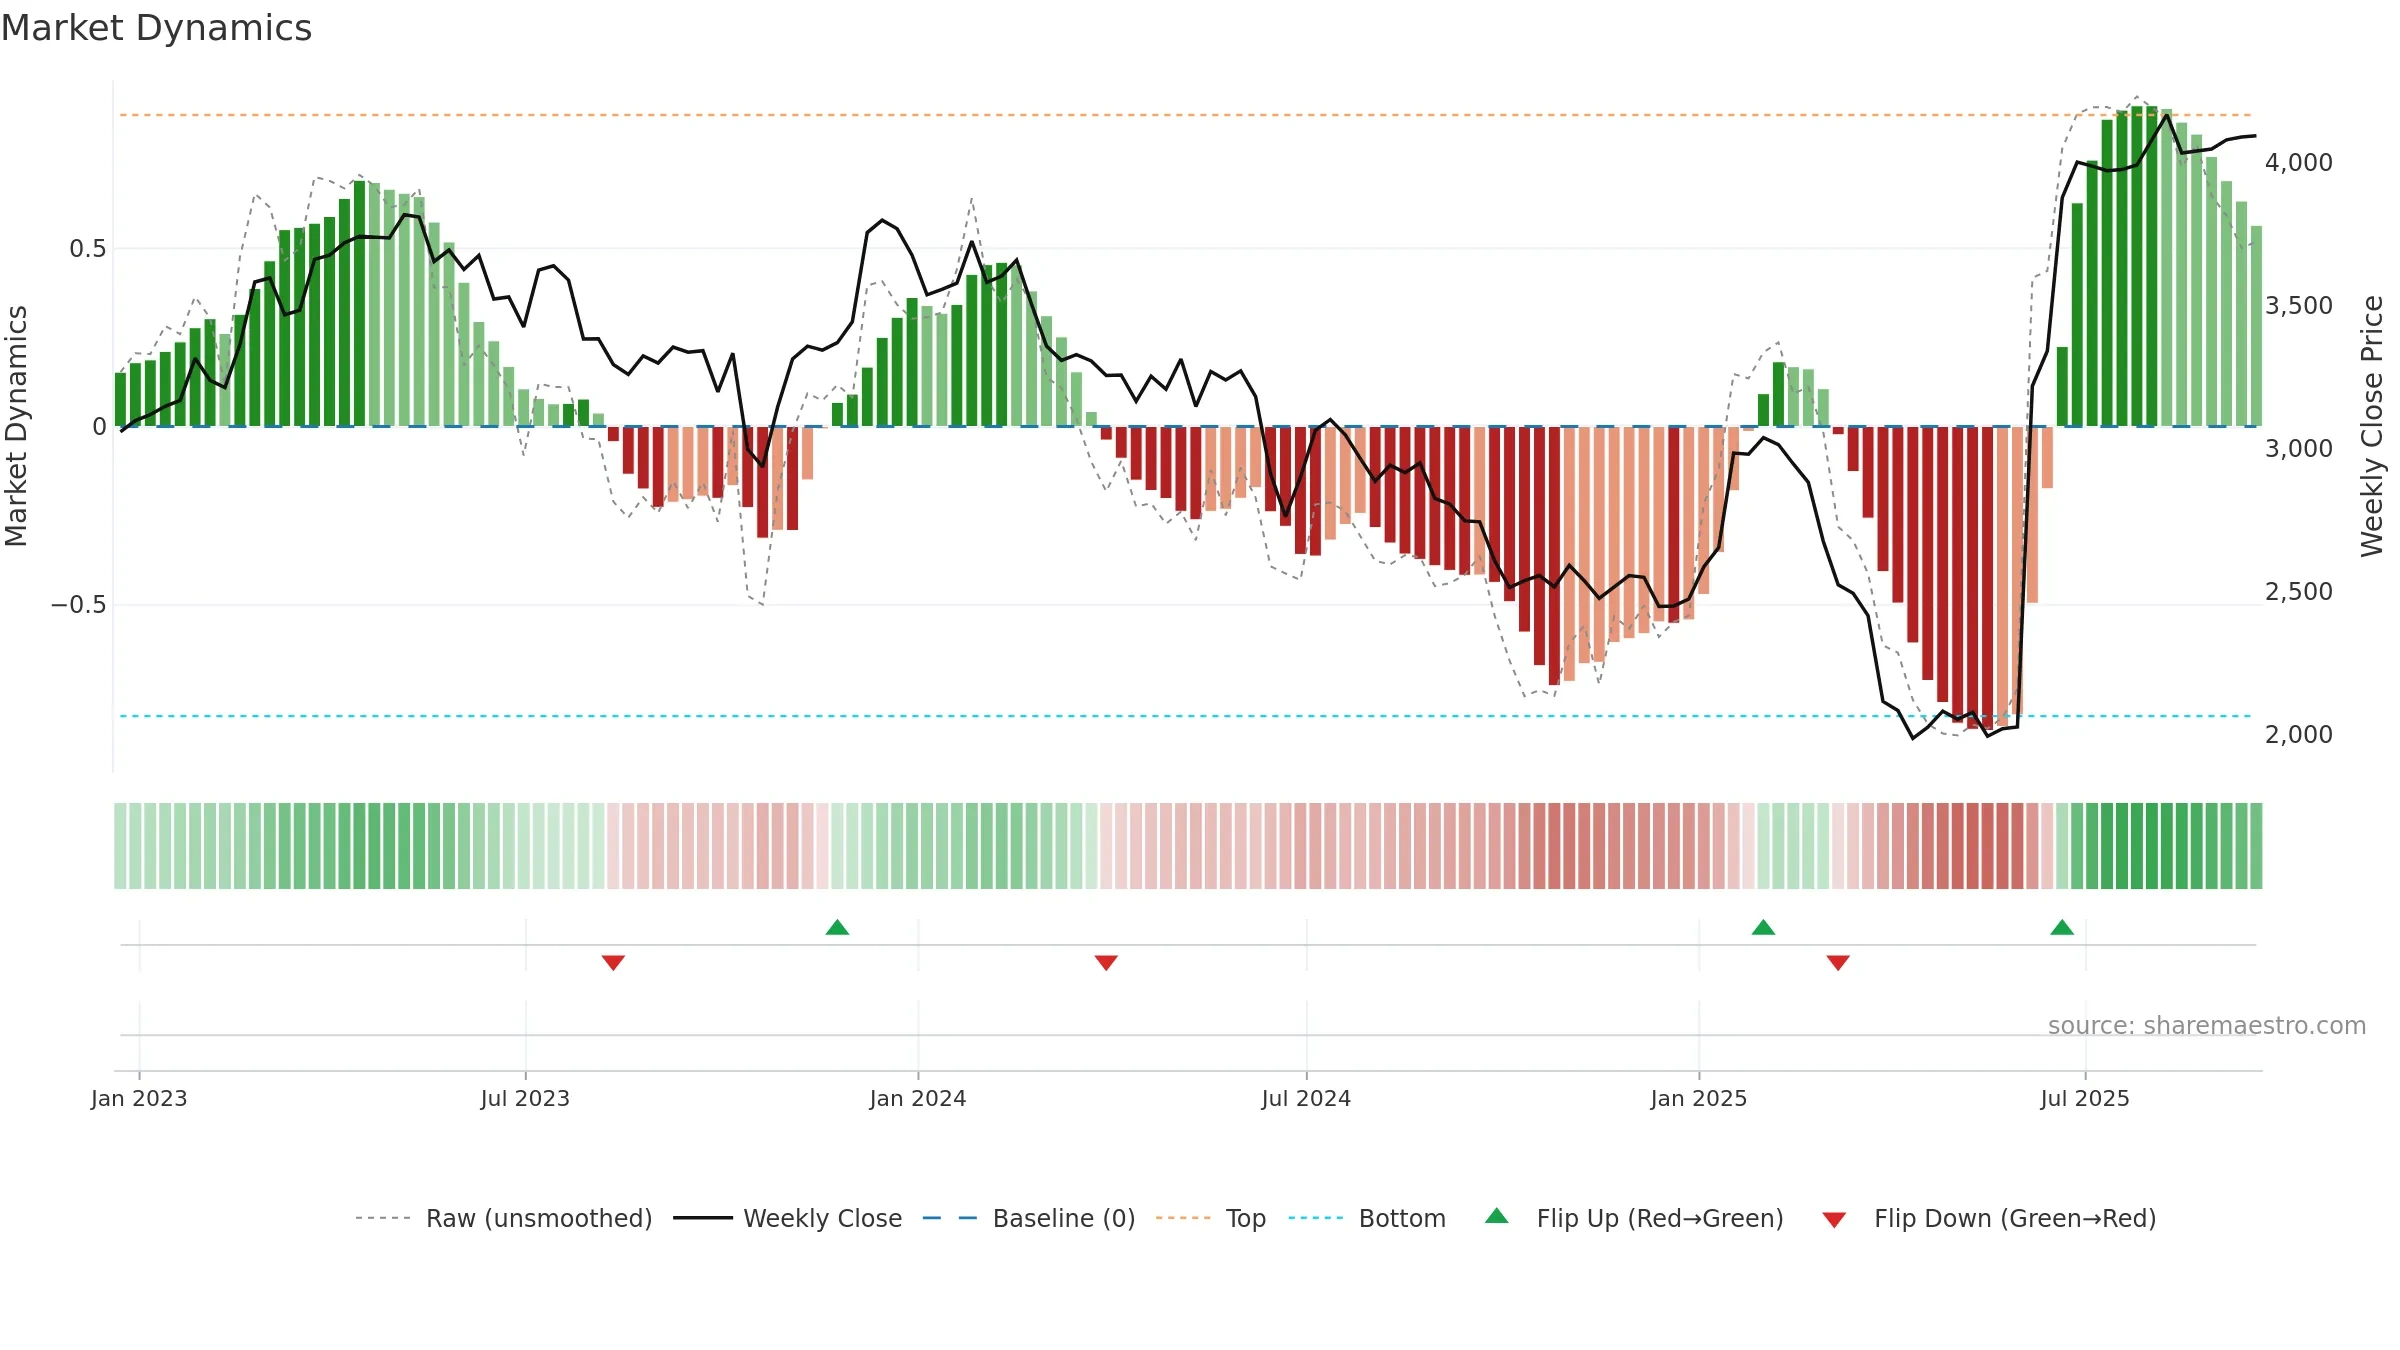Click the Market Dynamics chart title
The height and width of the screenshot is (1350, 2400).
(x=156, y=28)
